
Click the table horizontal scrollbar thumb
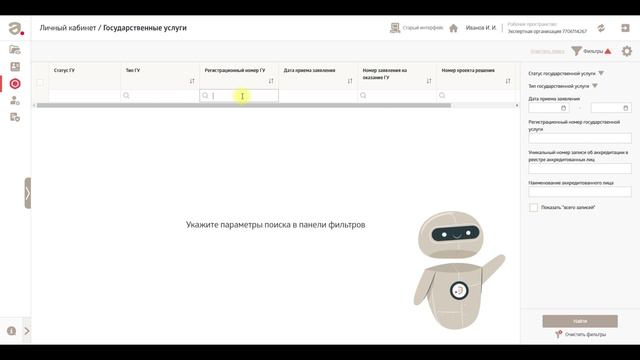[x=244, y=105]
